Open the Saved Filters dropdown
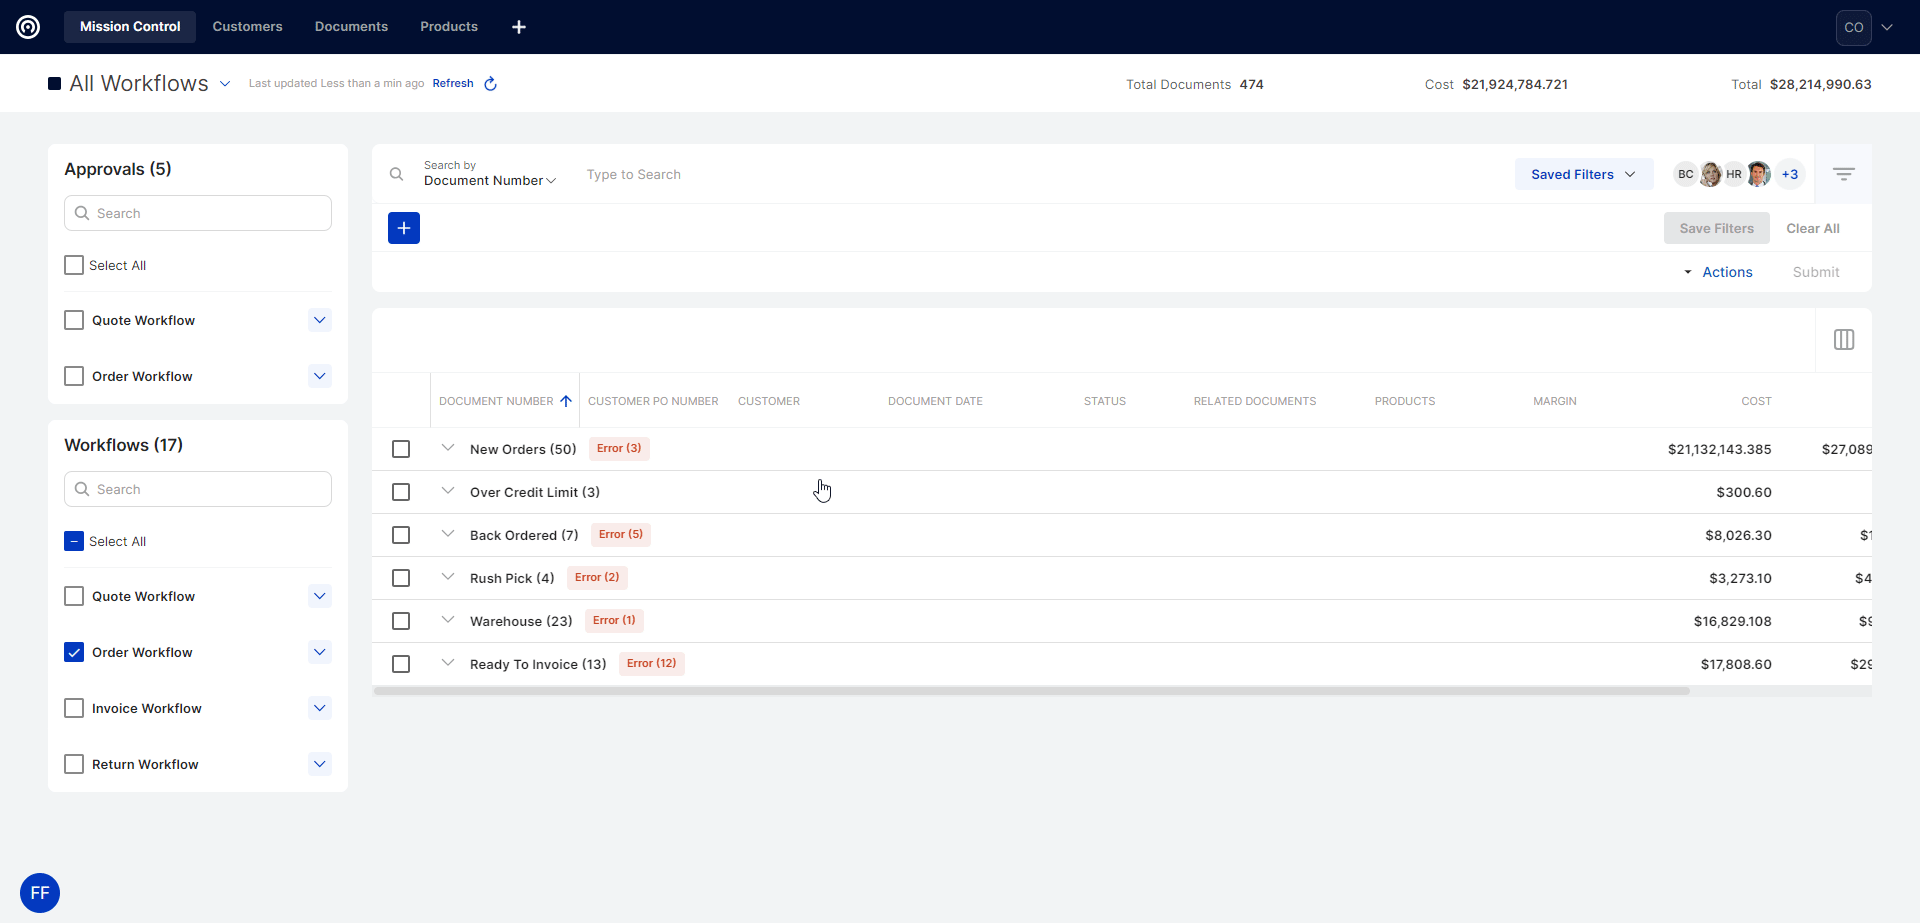1920x923 pixels. 1583,174
